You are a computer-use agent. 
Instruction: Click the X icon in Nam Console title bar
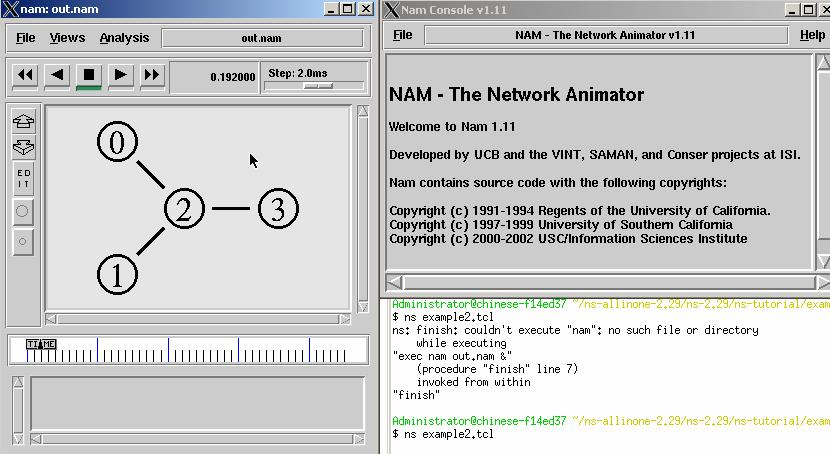click(x=392, y=10)
